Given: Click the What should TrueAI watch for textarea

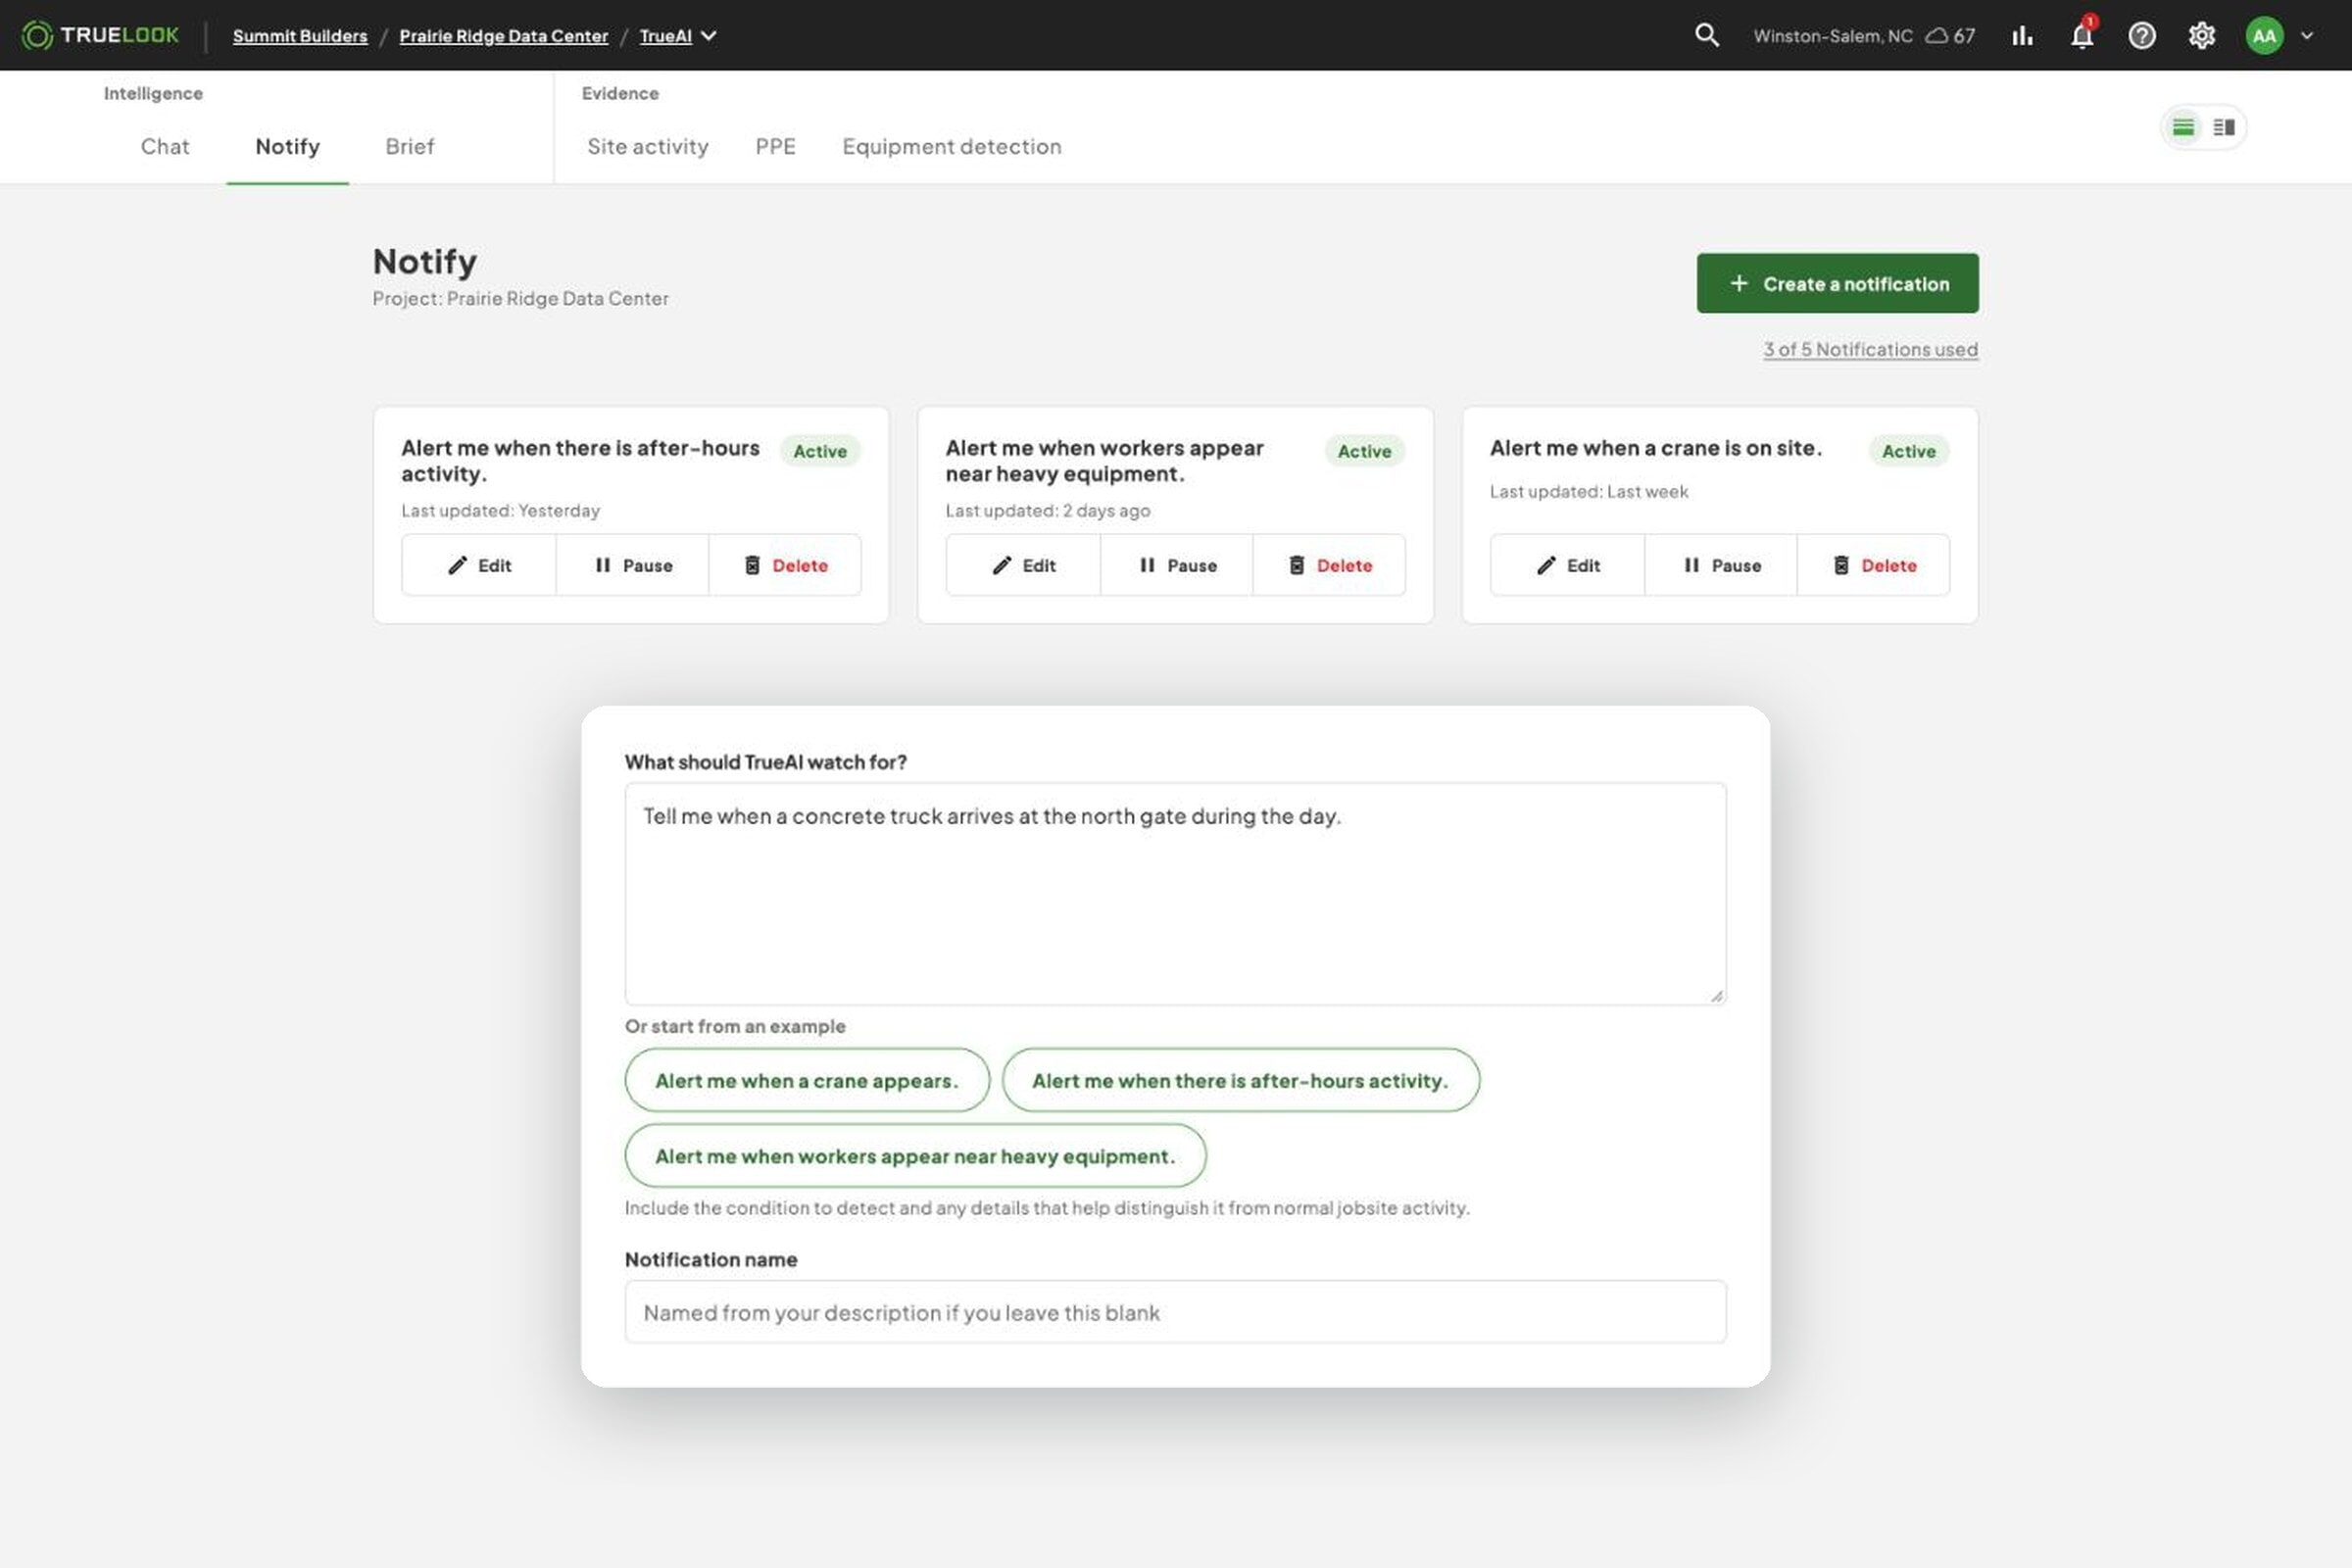Looking at the screenshot, I should pyautogui.click(x=1175, y=894).
